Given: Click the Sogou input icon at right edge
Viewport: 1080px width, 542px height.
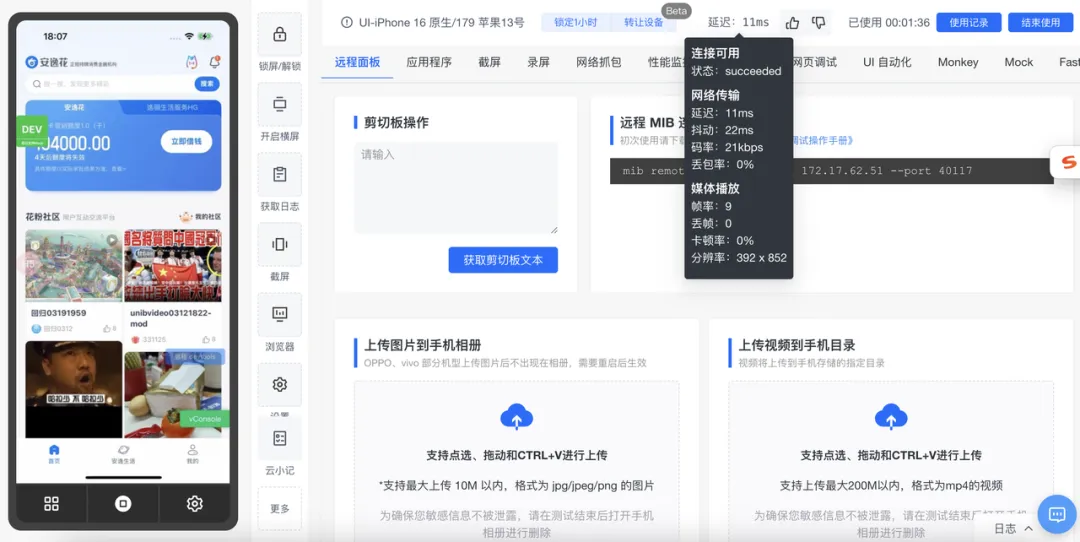Looking at the screenshot, I should point(1066,163).
